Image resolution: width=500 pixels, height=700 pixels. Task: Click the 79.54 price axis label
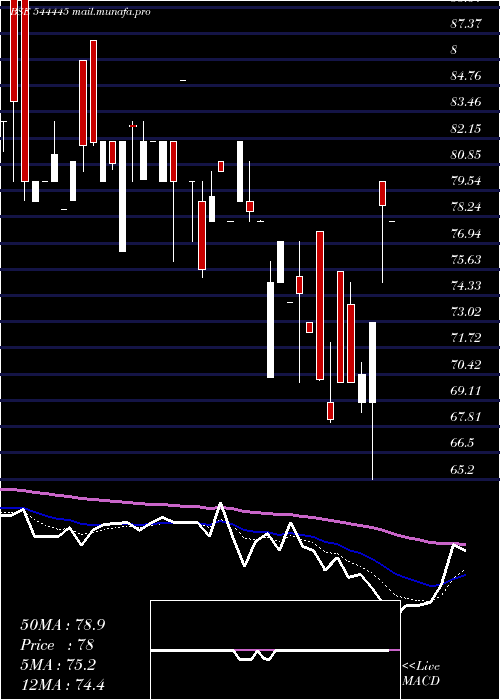466,181
